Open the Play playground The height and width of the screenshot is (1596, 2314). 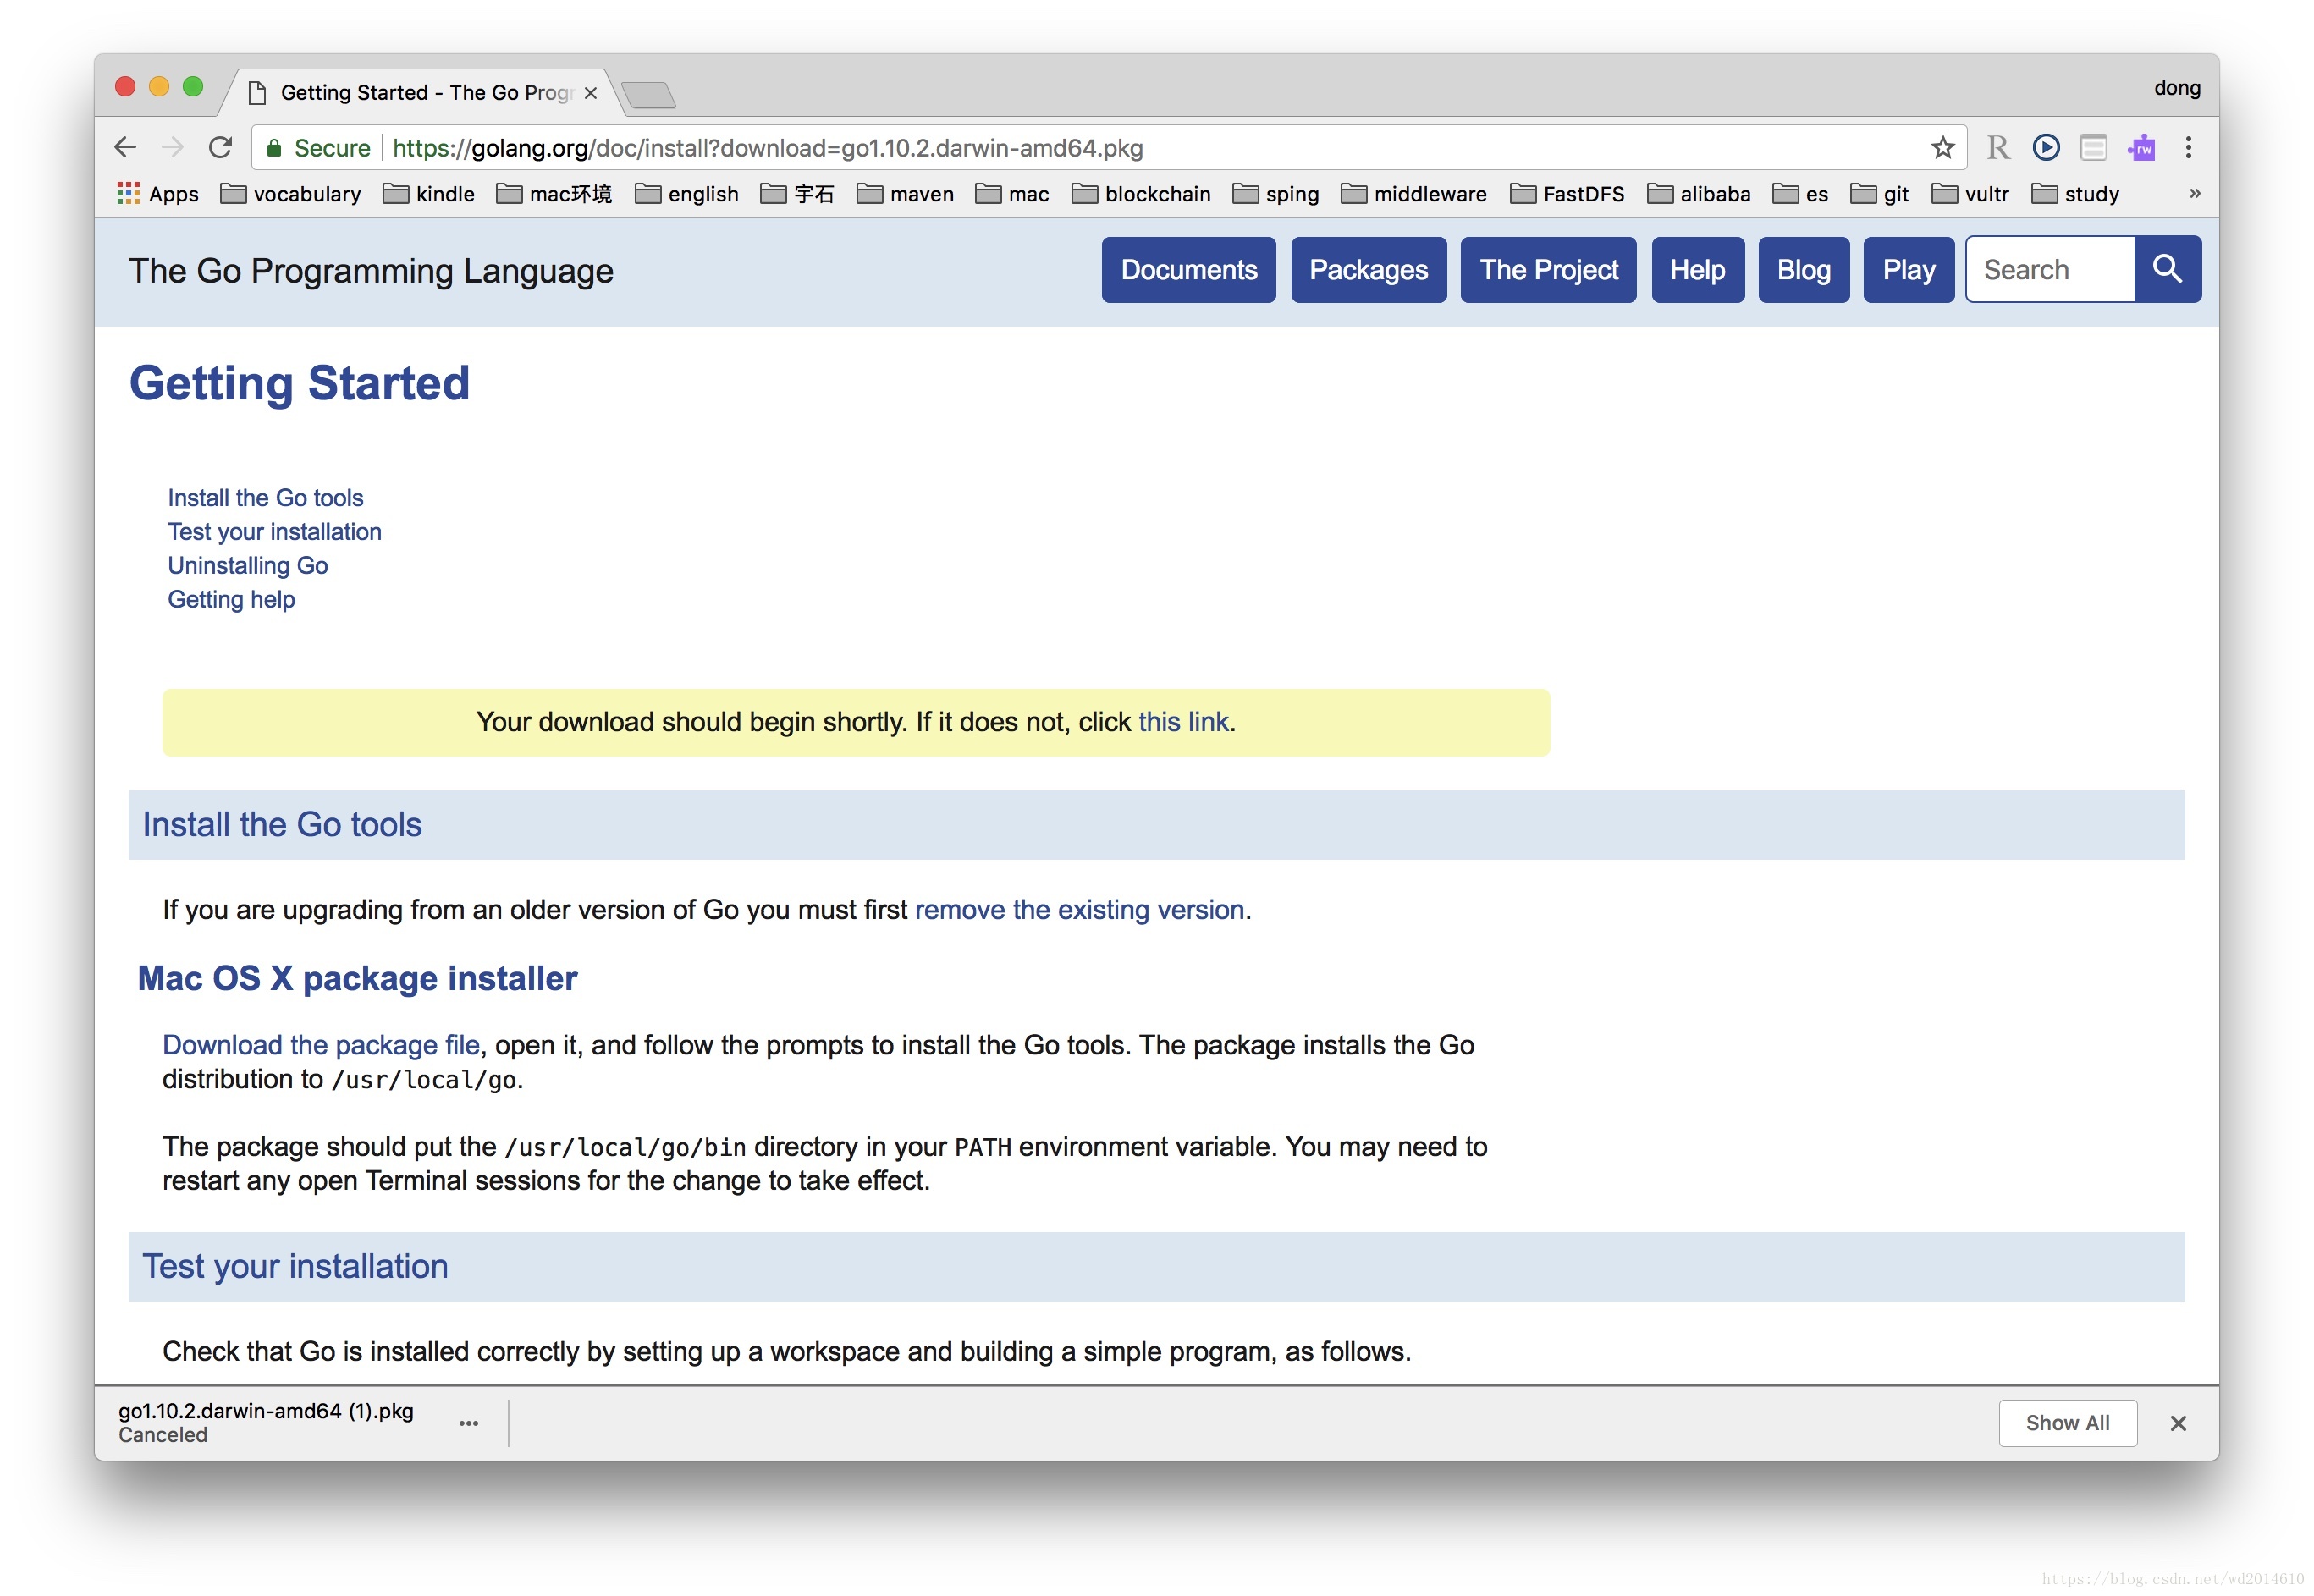click(1908, 270)
